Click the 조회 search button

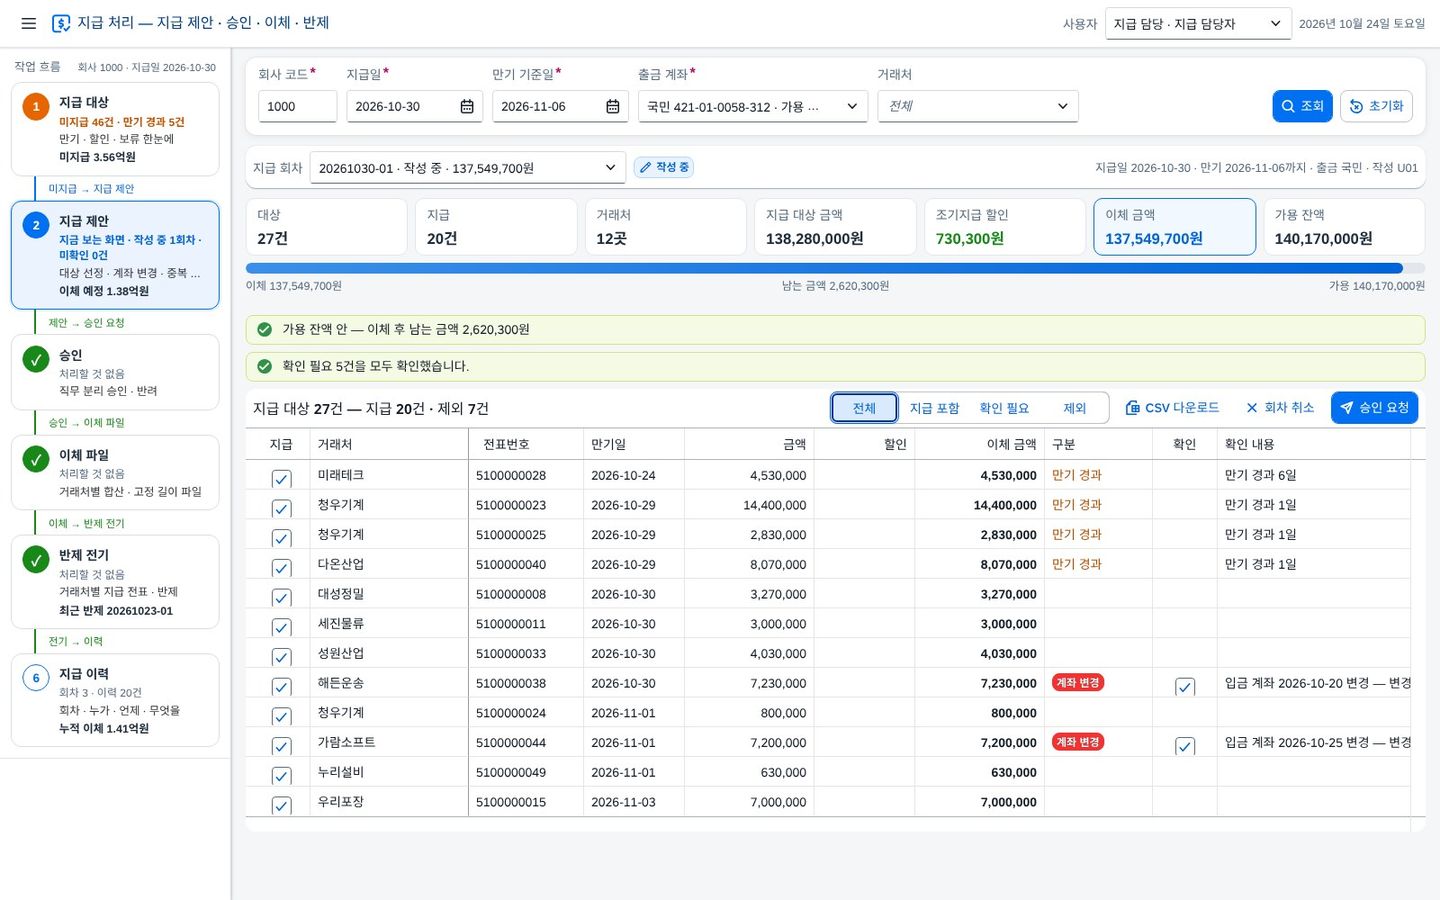coord(1302,106)
